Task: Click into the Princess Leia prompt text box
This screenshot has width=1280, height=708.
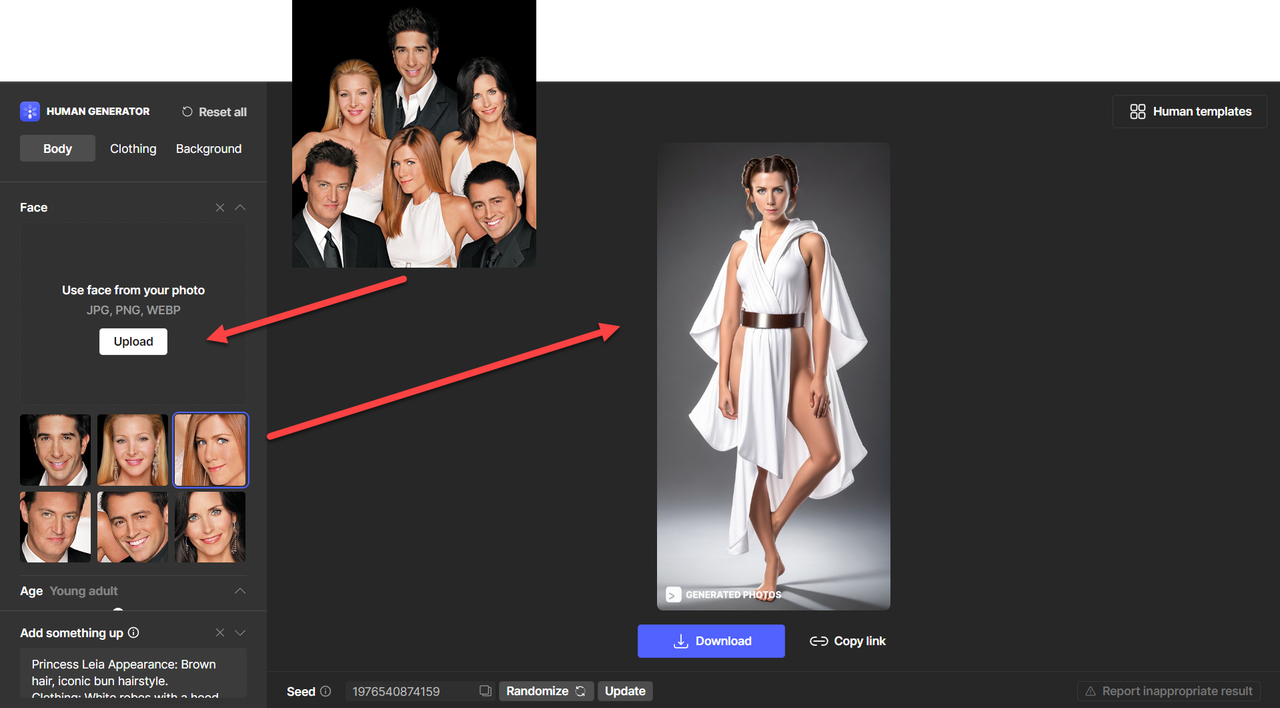Action: (133, 673)
